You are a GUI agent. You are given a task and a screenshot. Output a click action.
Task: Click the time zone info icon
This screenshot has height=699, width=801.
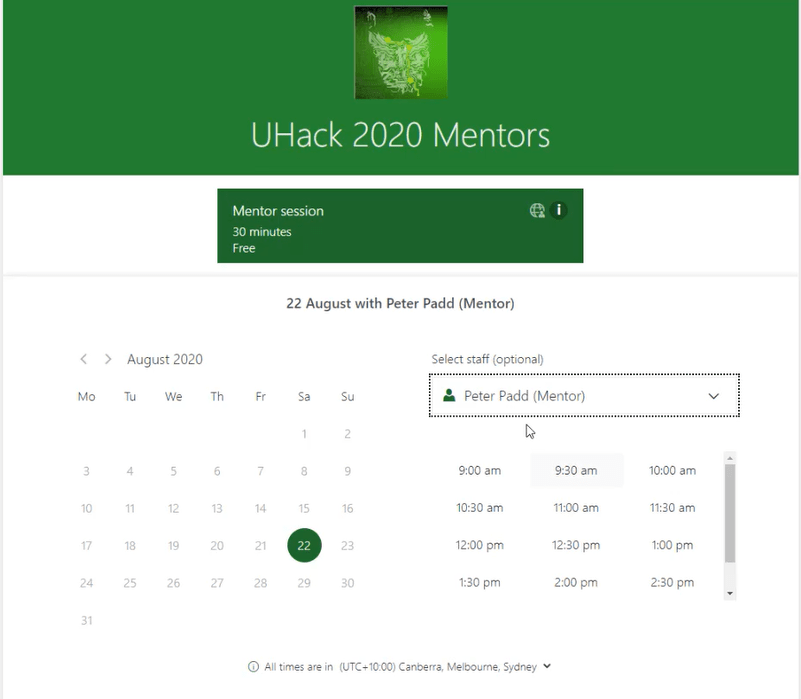point(254,667)
